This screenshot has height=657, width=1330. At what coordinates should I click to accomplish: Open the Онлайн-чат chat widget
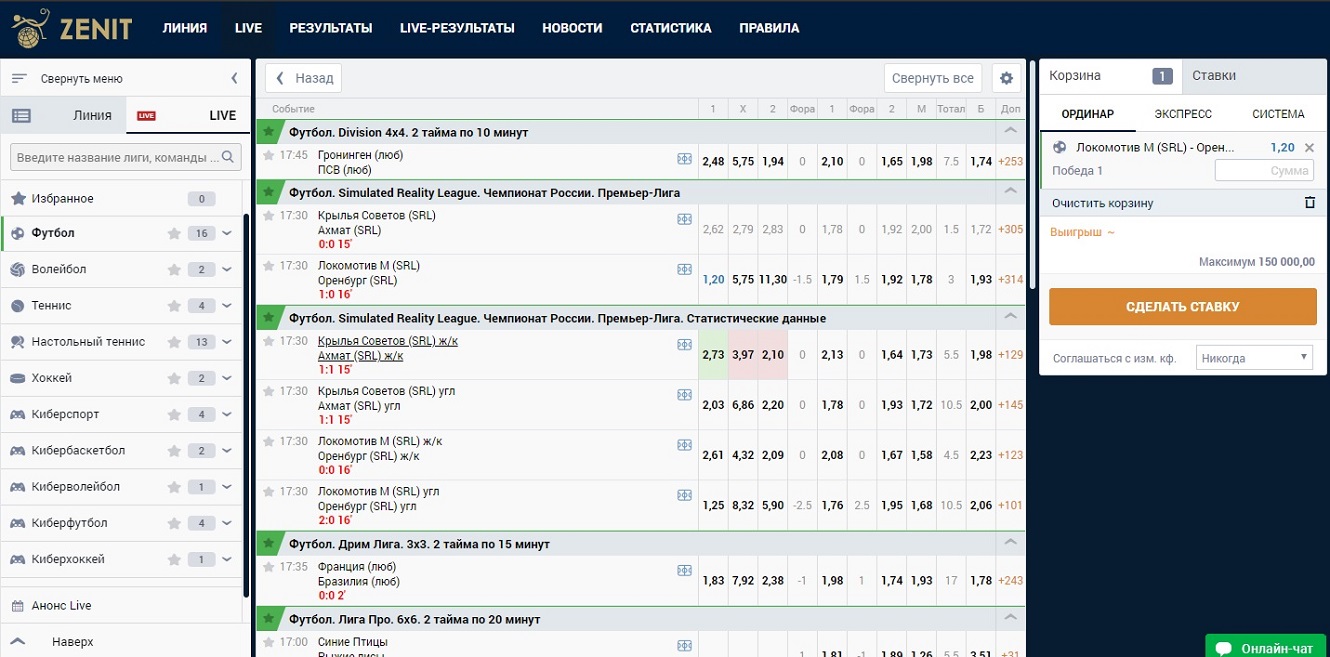point(1265,647)
